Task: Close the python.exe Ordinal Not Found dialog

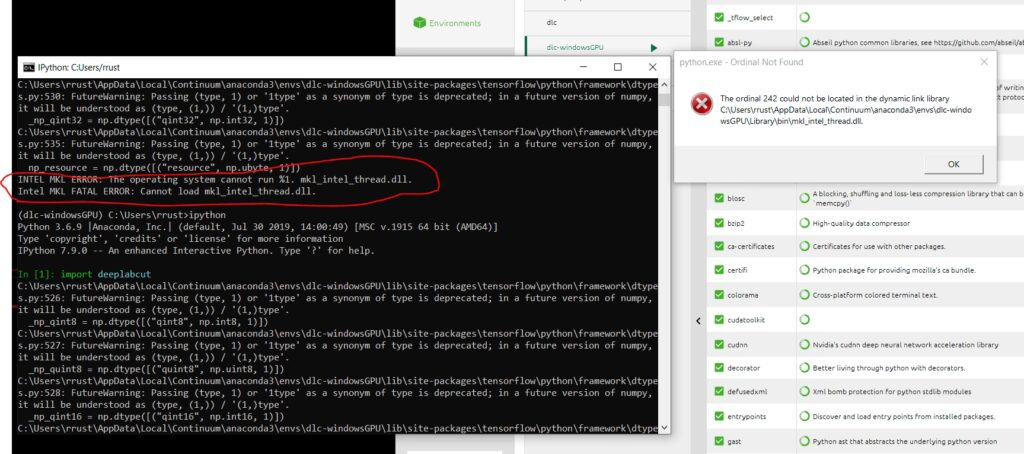Action: pos(984,61)
